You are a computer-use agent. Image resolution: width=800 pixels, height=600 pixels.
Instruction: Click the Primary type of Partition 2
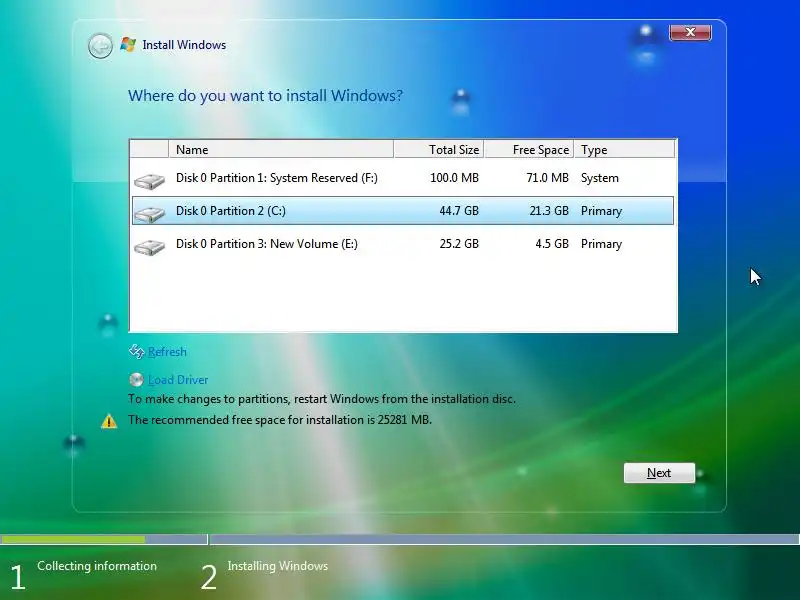tap(601, 211)
